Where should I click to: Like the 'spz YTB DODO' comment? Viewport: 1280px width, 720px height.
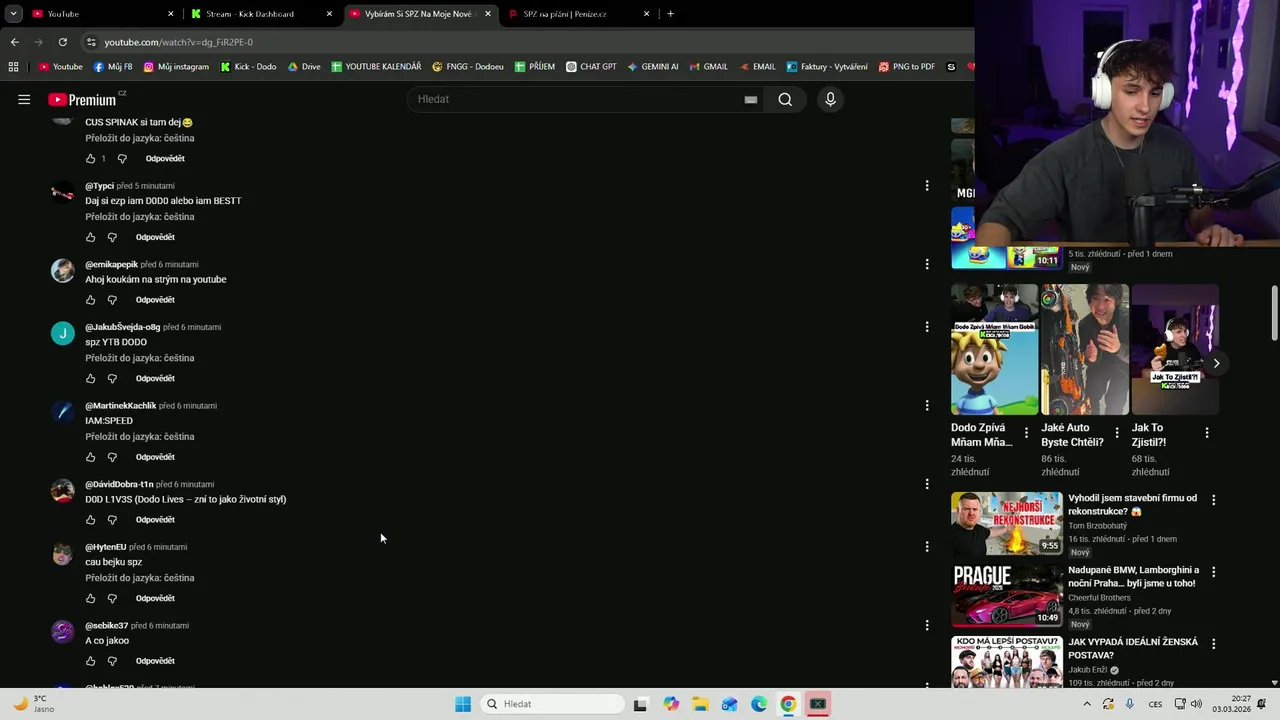[91, 378]
